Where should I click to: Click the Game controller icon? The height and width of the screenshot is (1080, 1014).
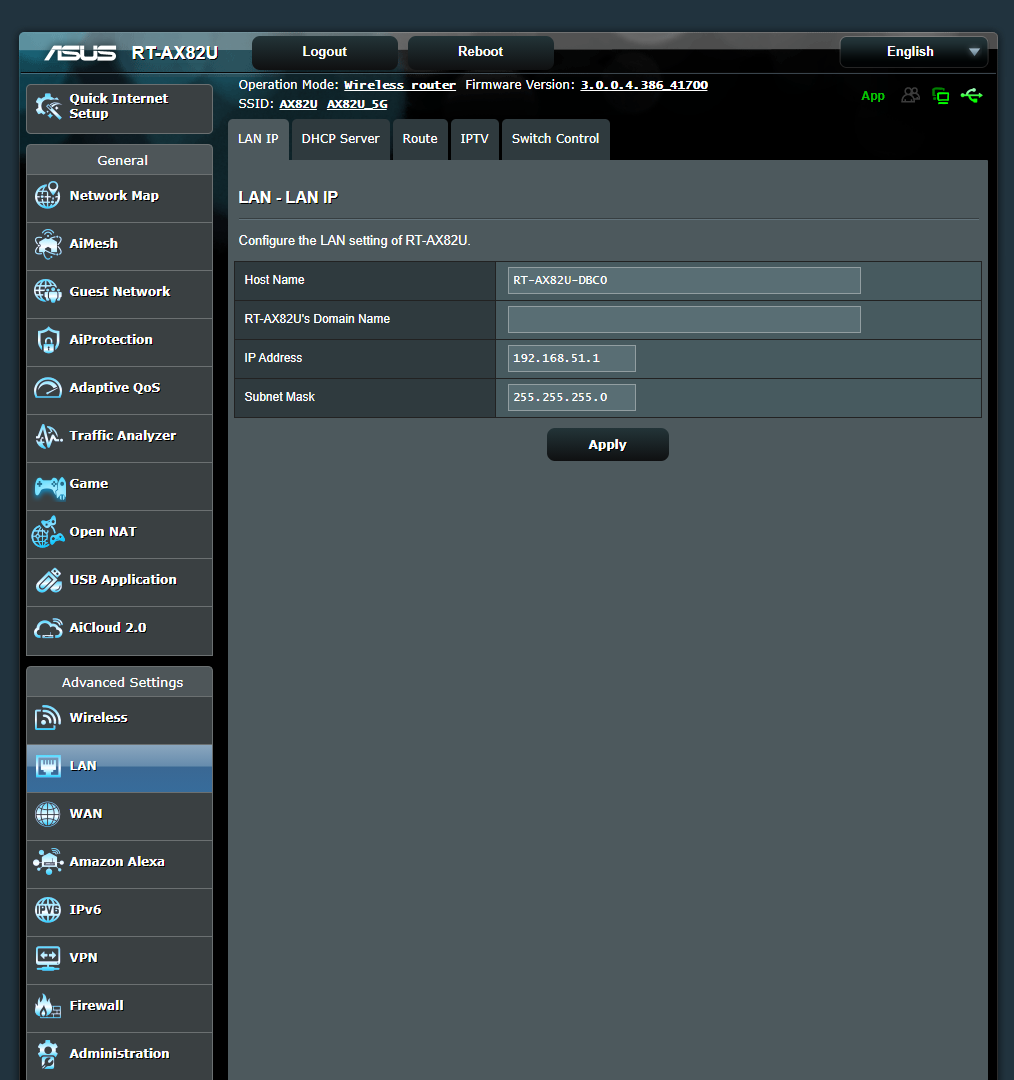point(50,487)
